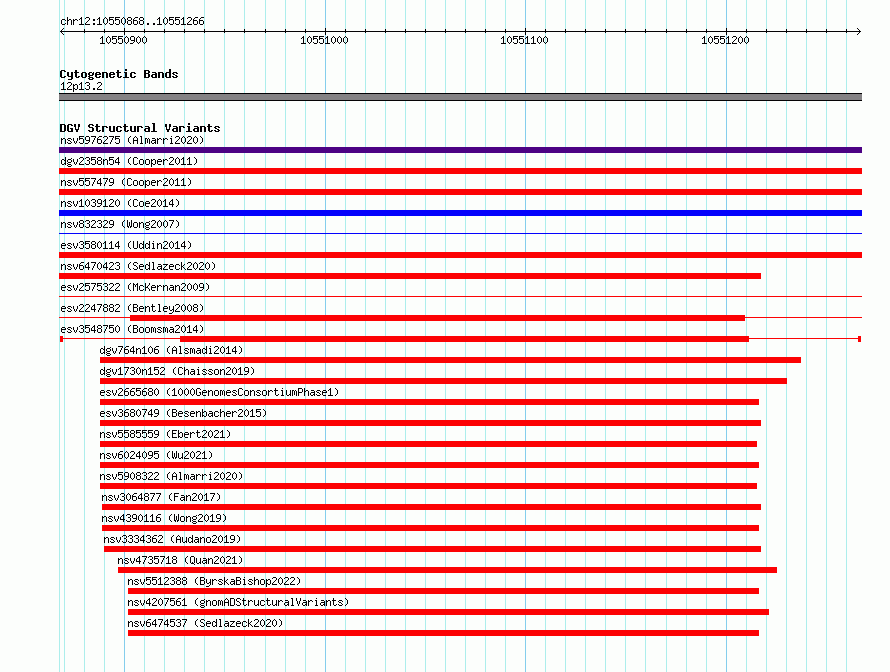Image resolution: width=890 pixels, height=672 pixels.
Task: Click the thick esv2247882 variant bar
Action: 437,318
